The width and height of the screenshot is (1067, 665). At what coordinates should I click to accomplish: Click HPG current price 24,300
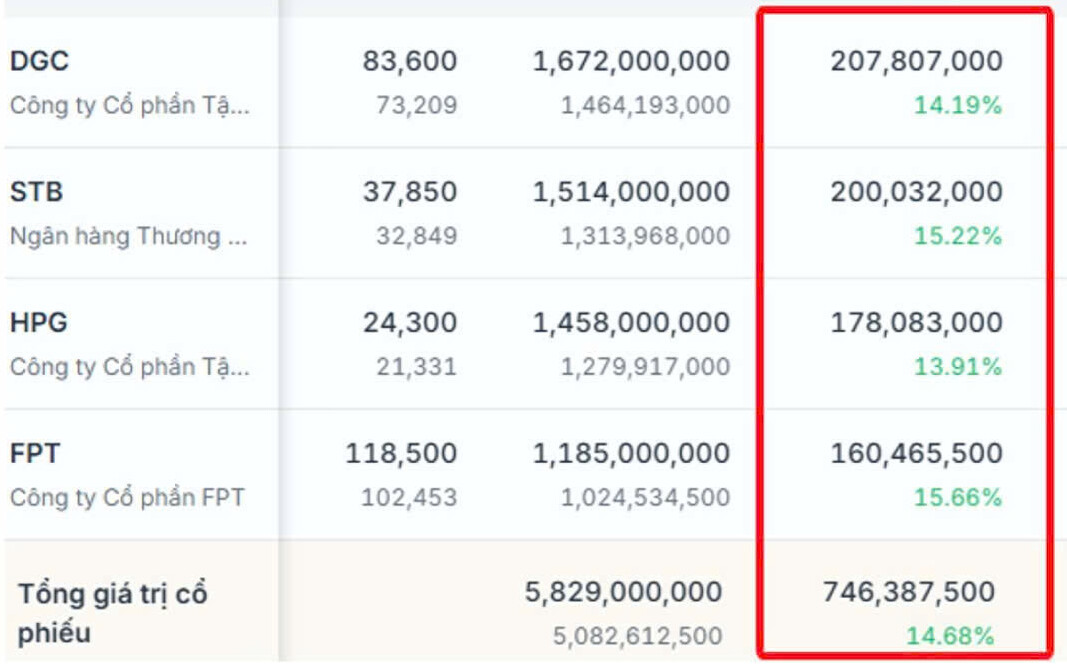pyautogui.click(x=409, y=323)
